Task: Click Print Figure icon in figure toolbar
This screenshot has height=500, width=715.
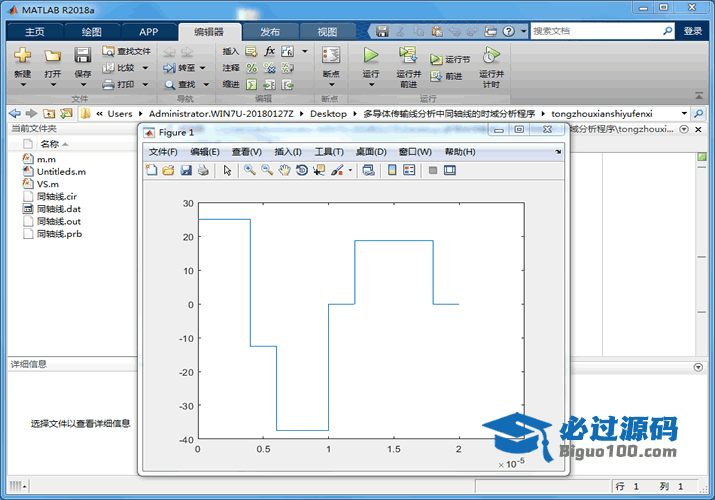Action: click(x=203, y=170)
